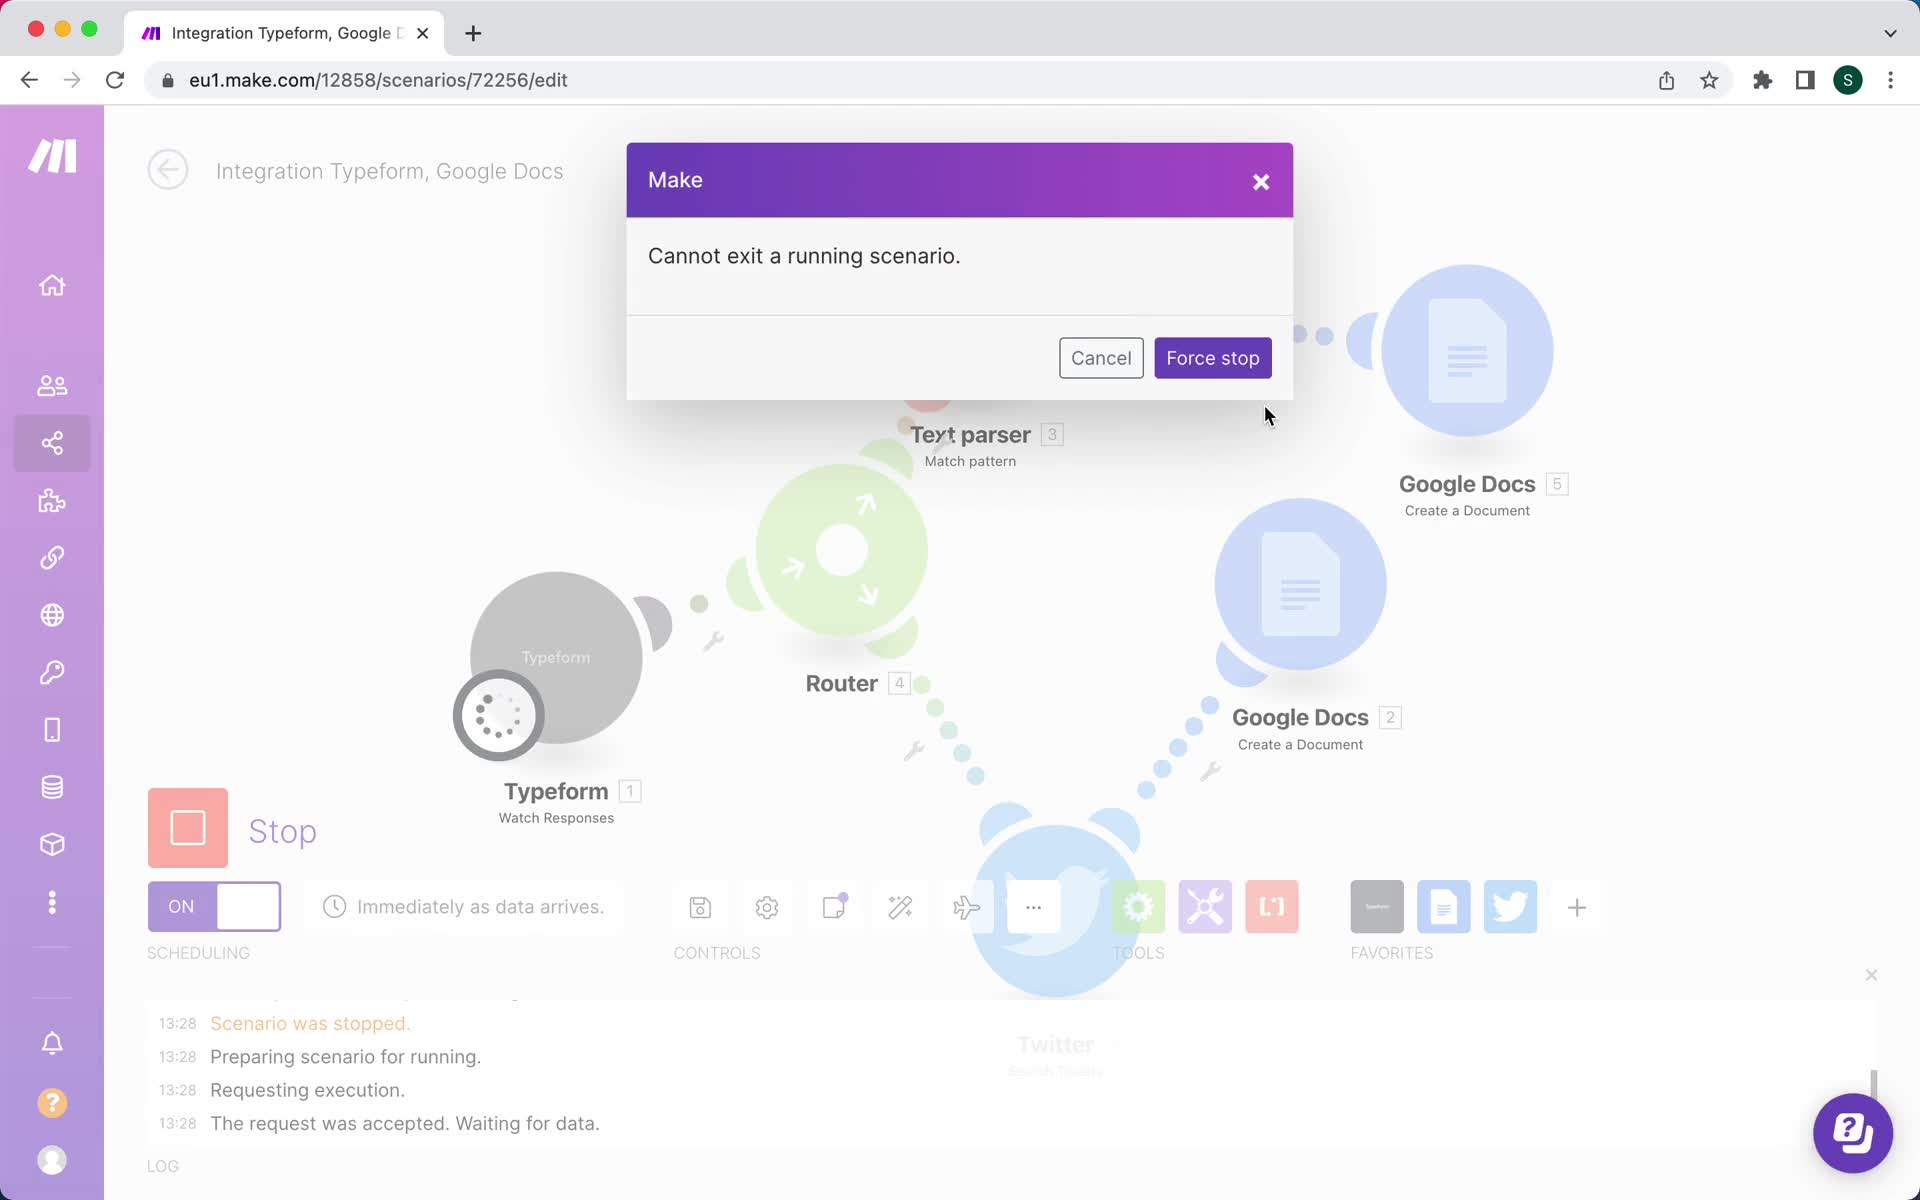Click Force stop to halt scenario

point(1212,357)
